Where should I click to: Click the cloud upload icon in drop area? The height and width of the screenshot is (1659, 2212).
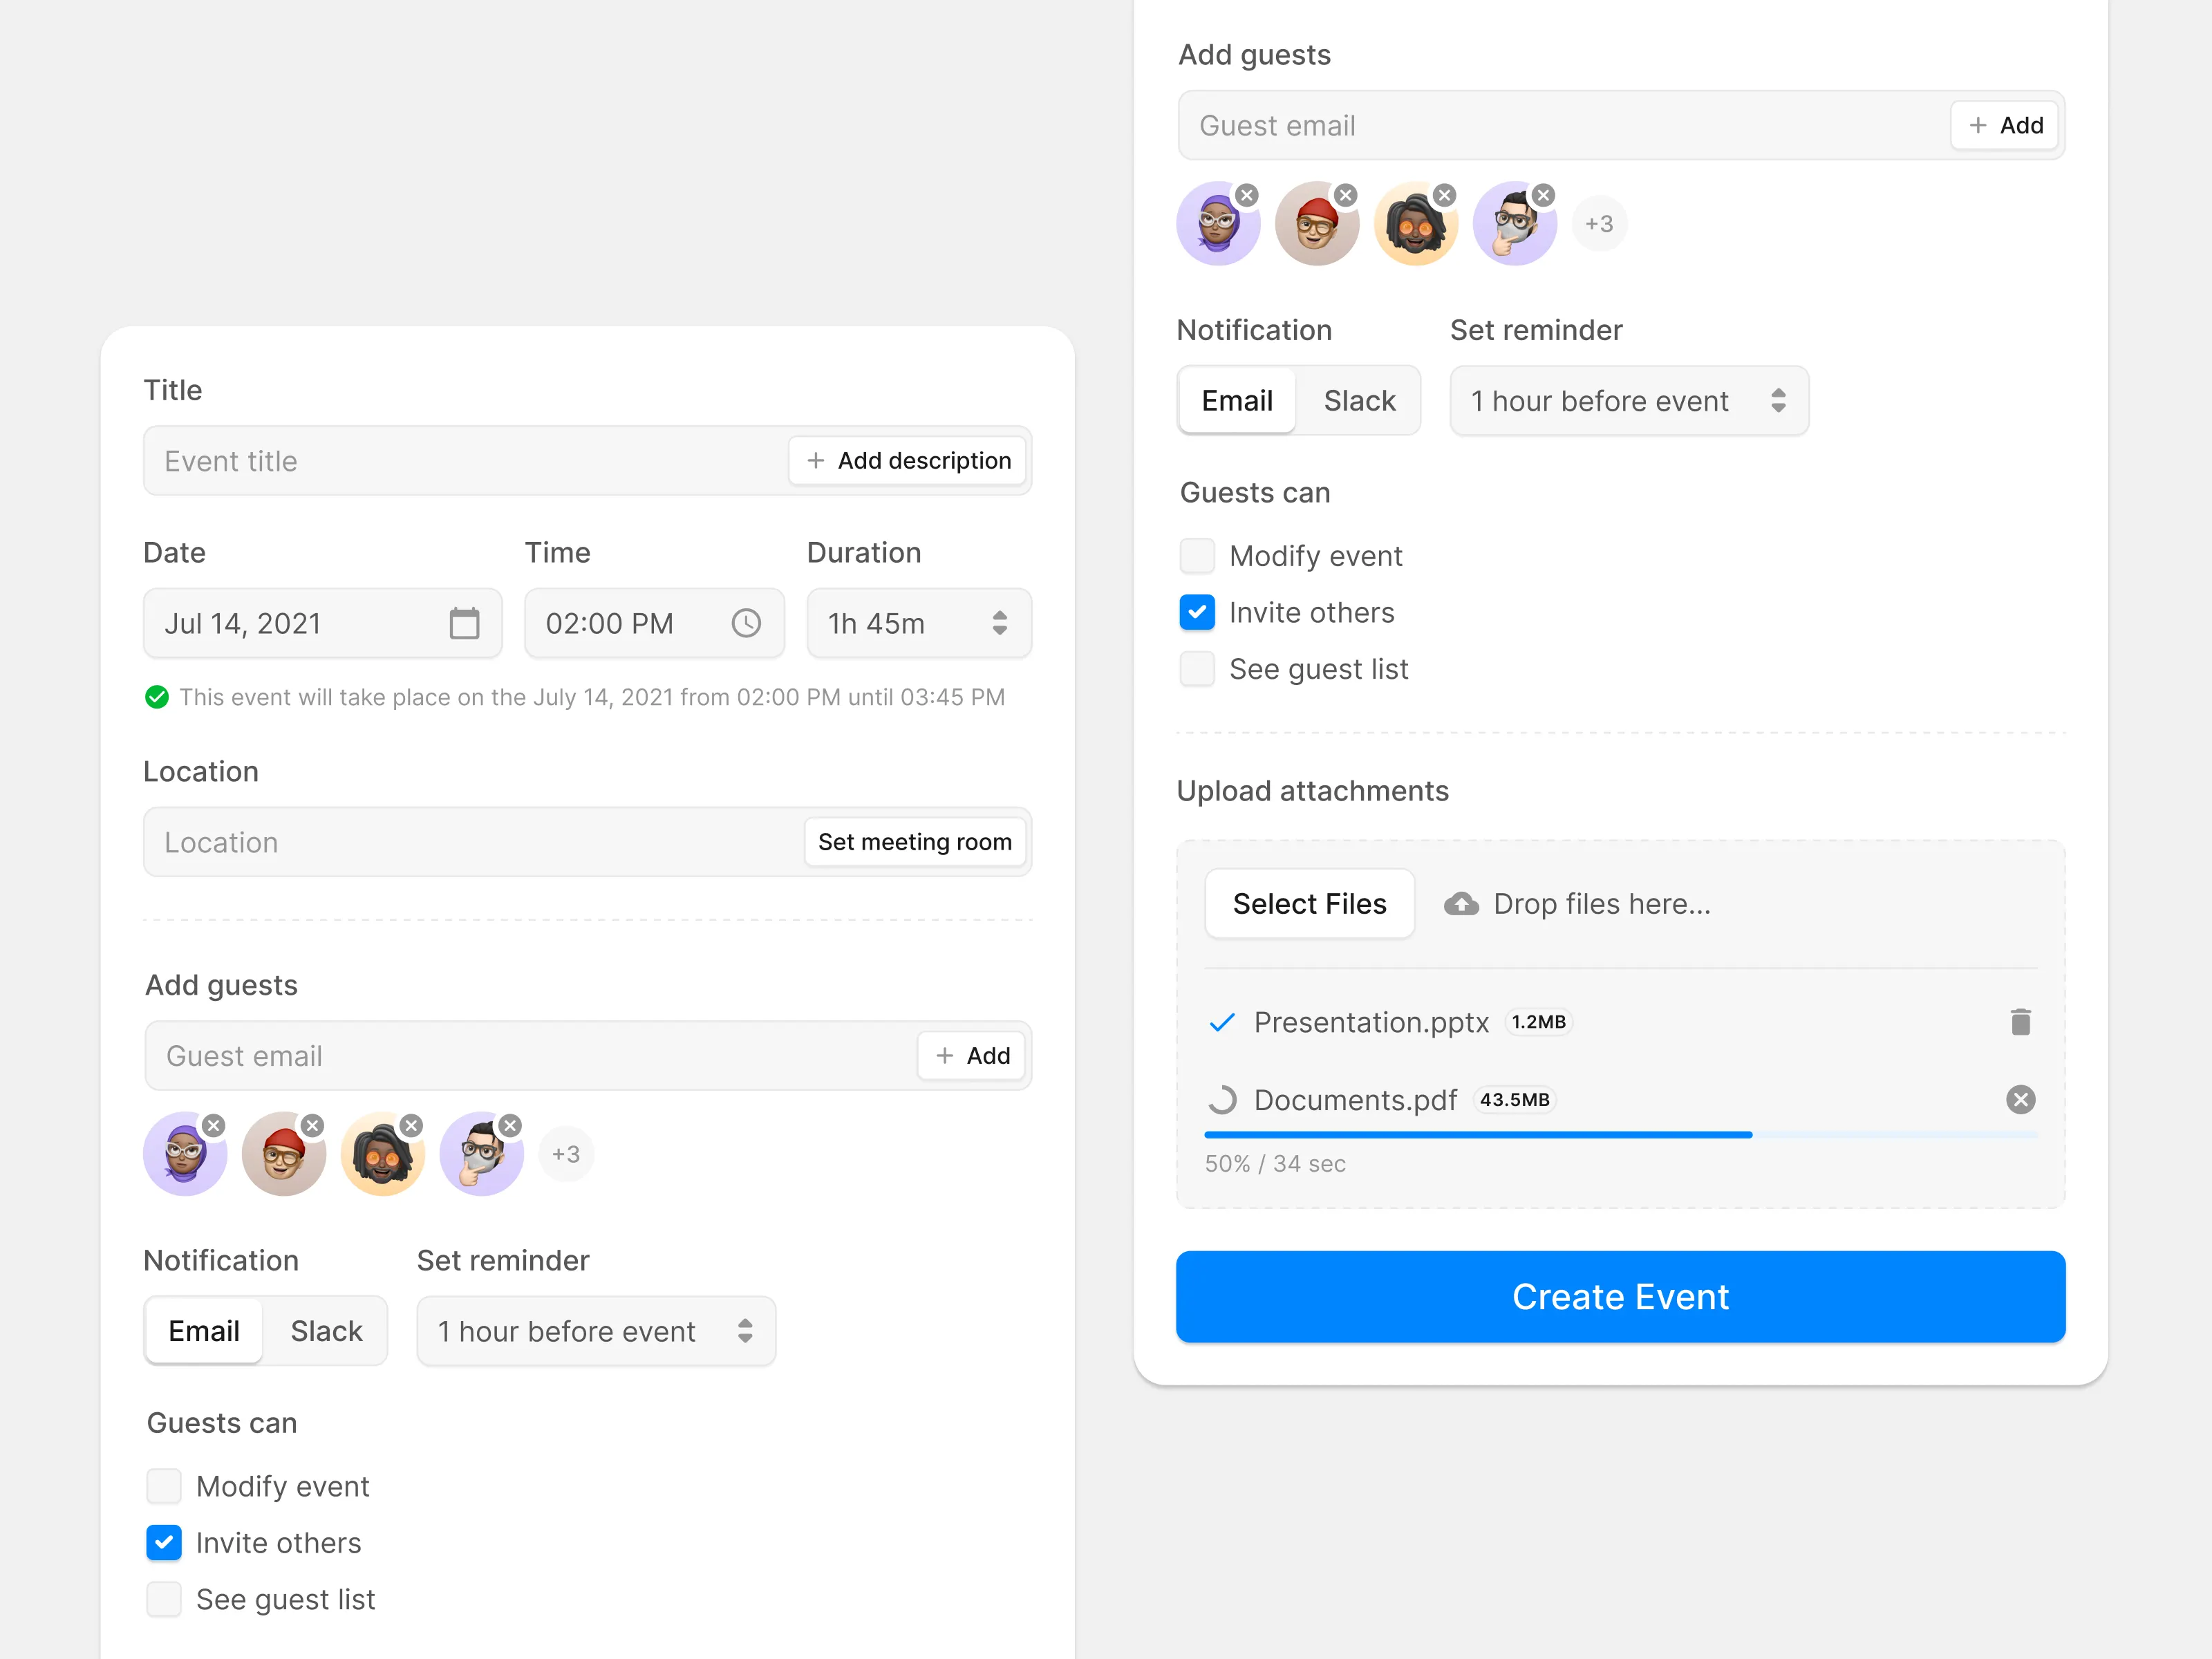coord(1461,904)
